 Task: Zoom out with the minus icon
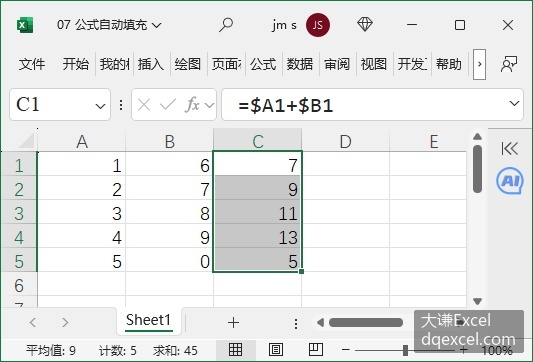pyautogui.click(x=346, y=350)
